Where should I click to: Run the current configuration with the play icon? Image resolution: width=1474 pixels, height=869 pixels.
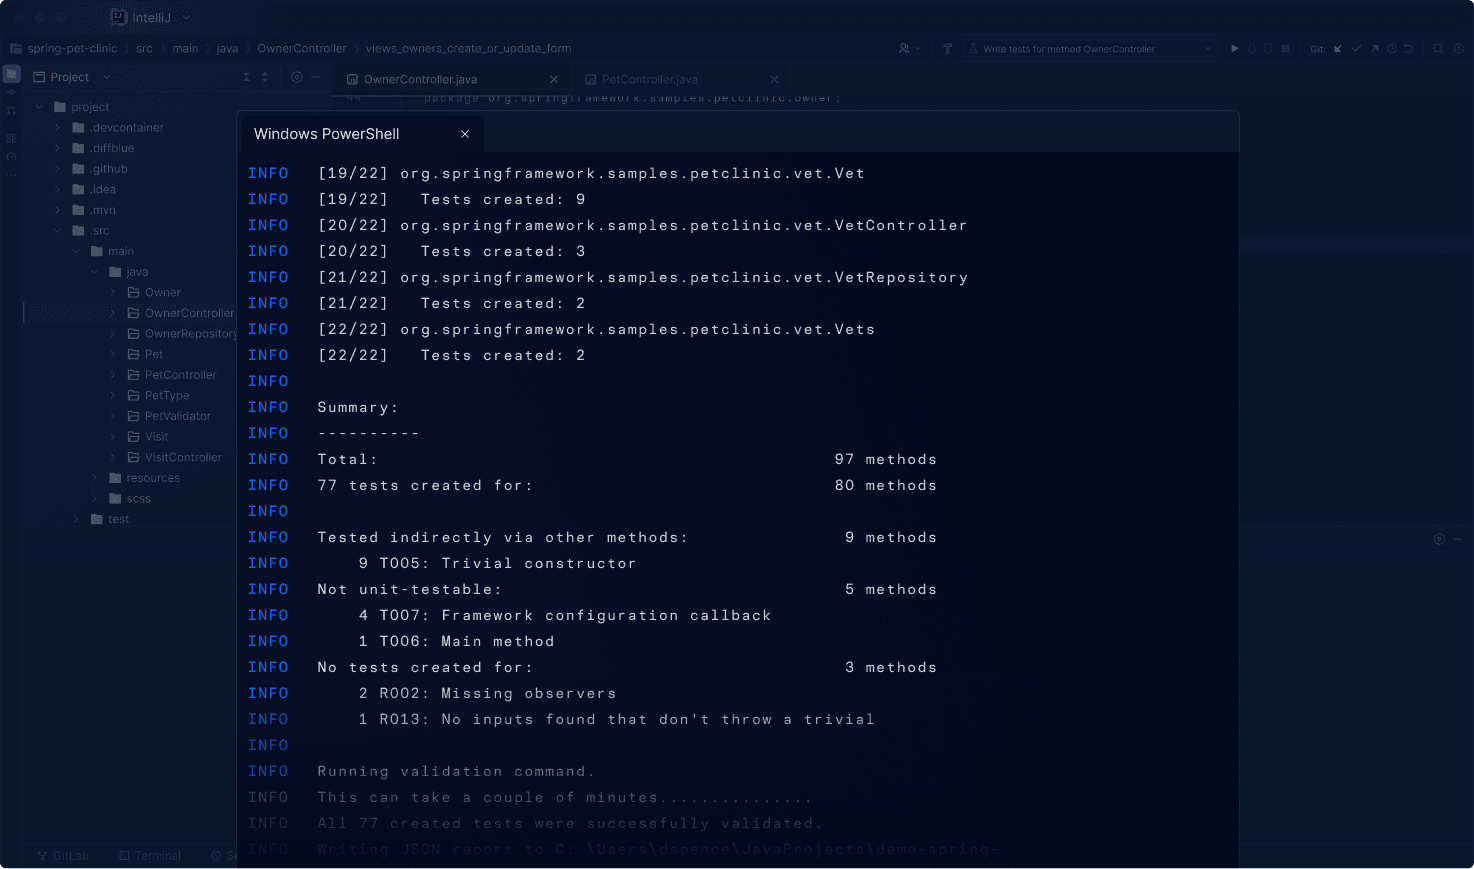pos(1235,47)
